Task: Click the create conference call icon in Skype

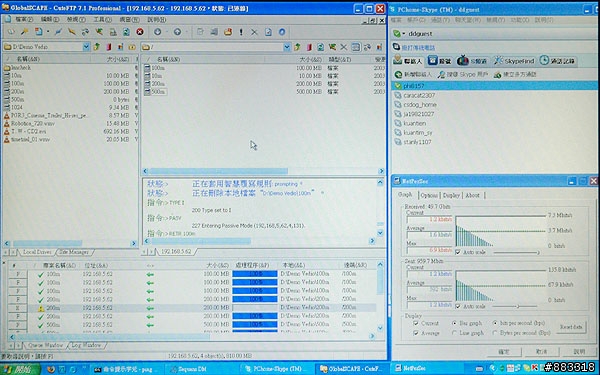Action: pyautogui.click(x=497, y=74)
